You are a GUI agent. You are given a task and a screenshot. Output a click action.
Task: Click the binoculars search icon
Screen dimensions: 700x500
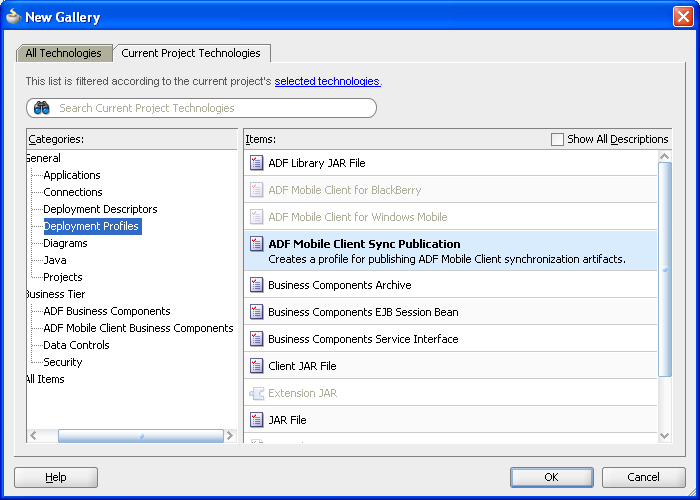coord(42,108)
